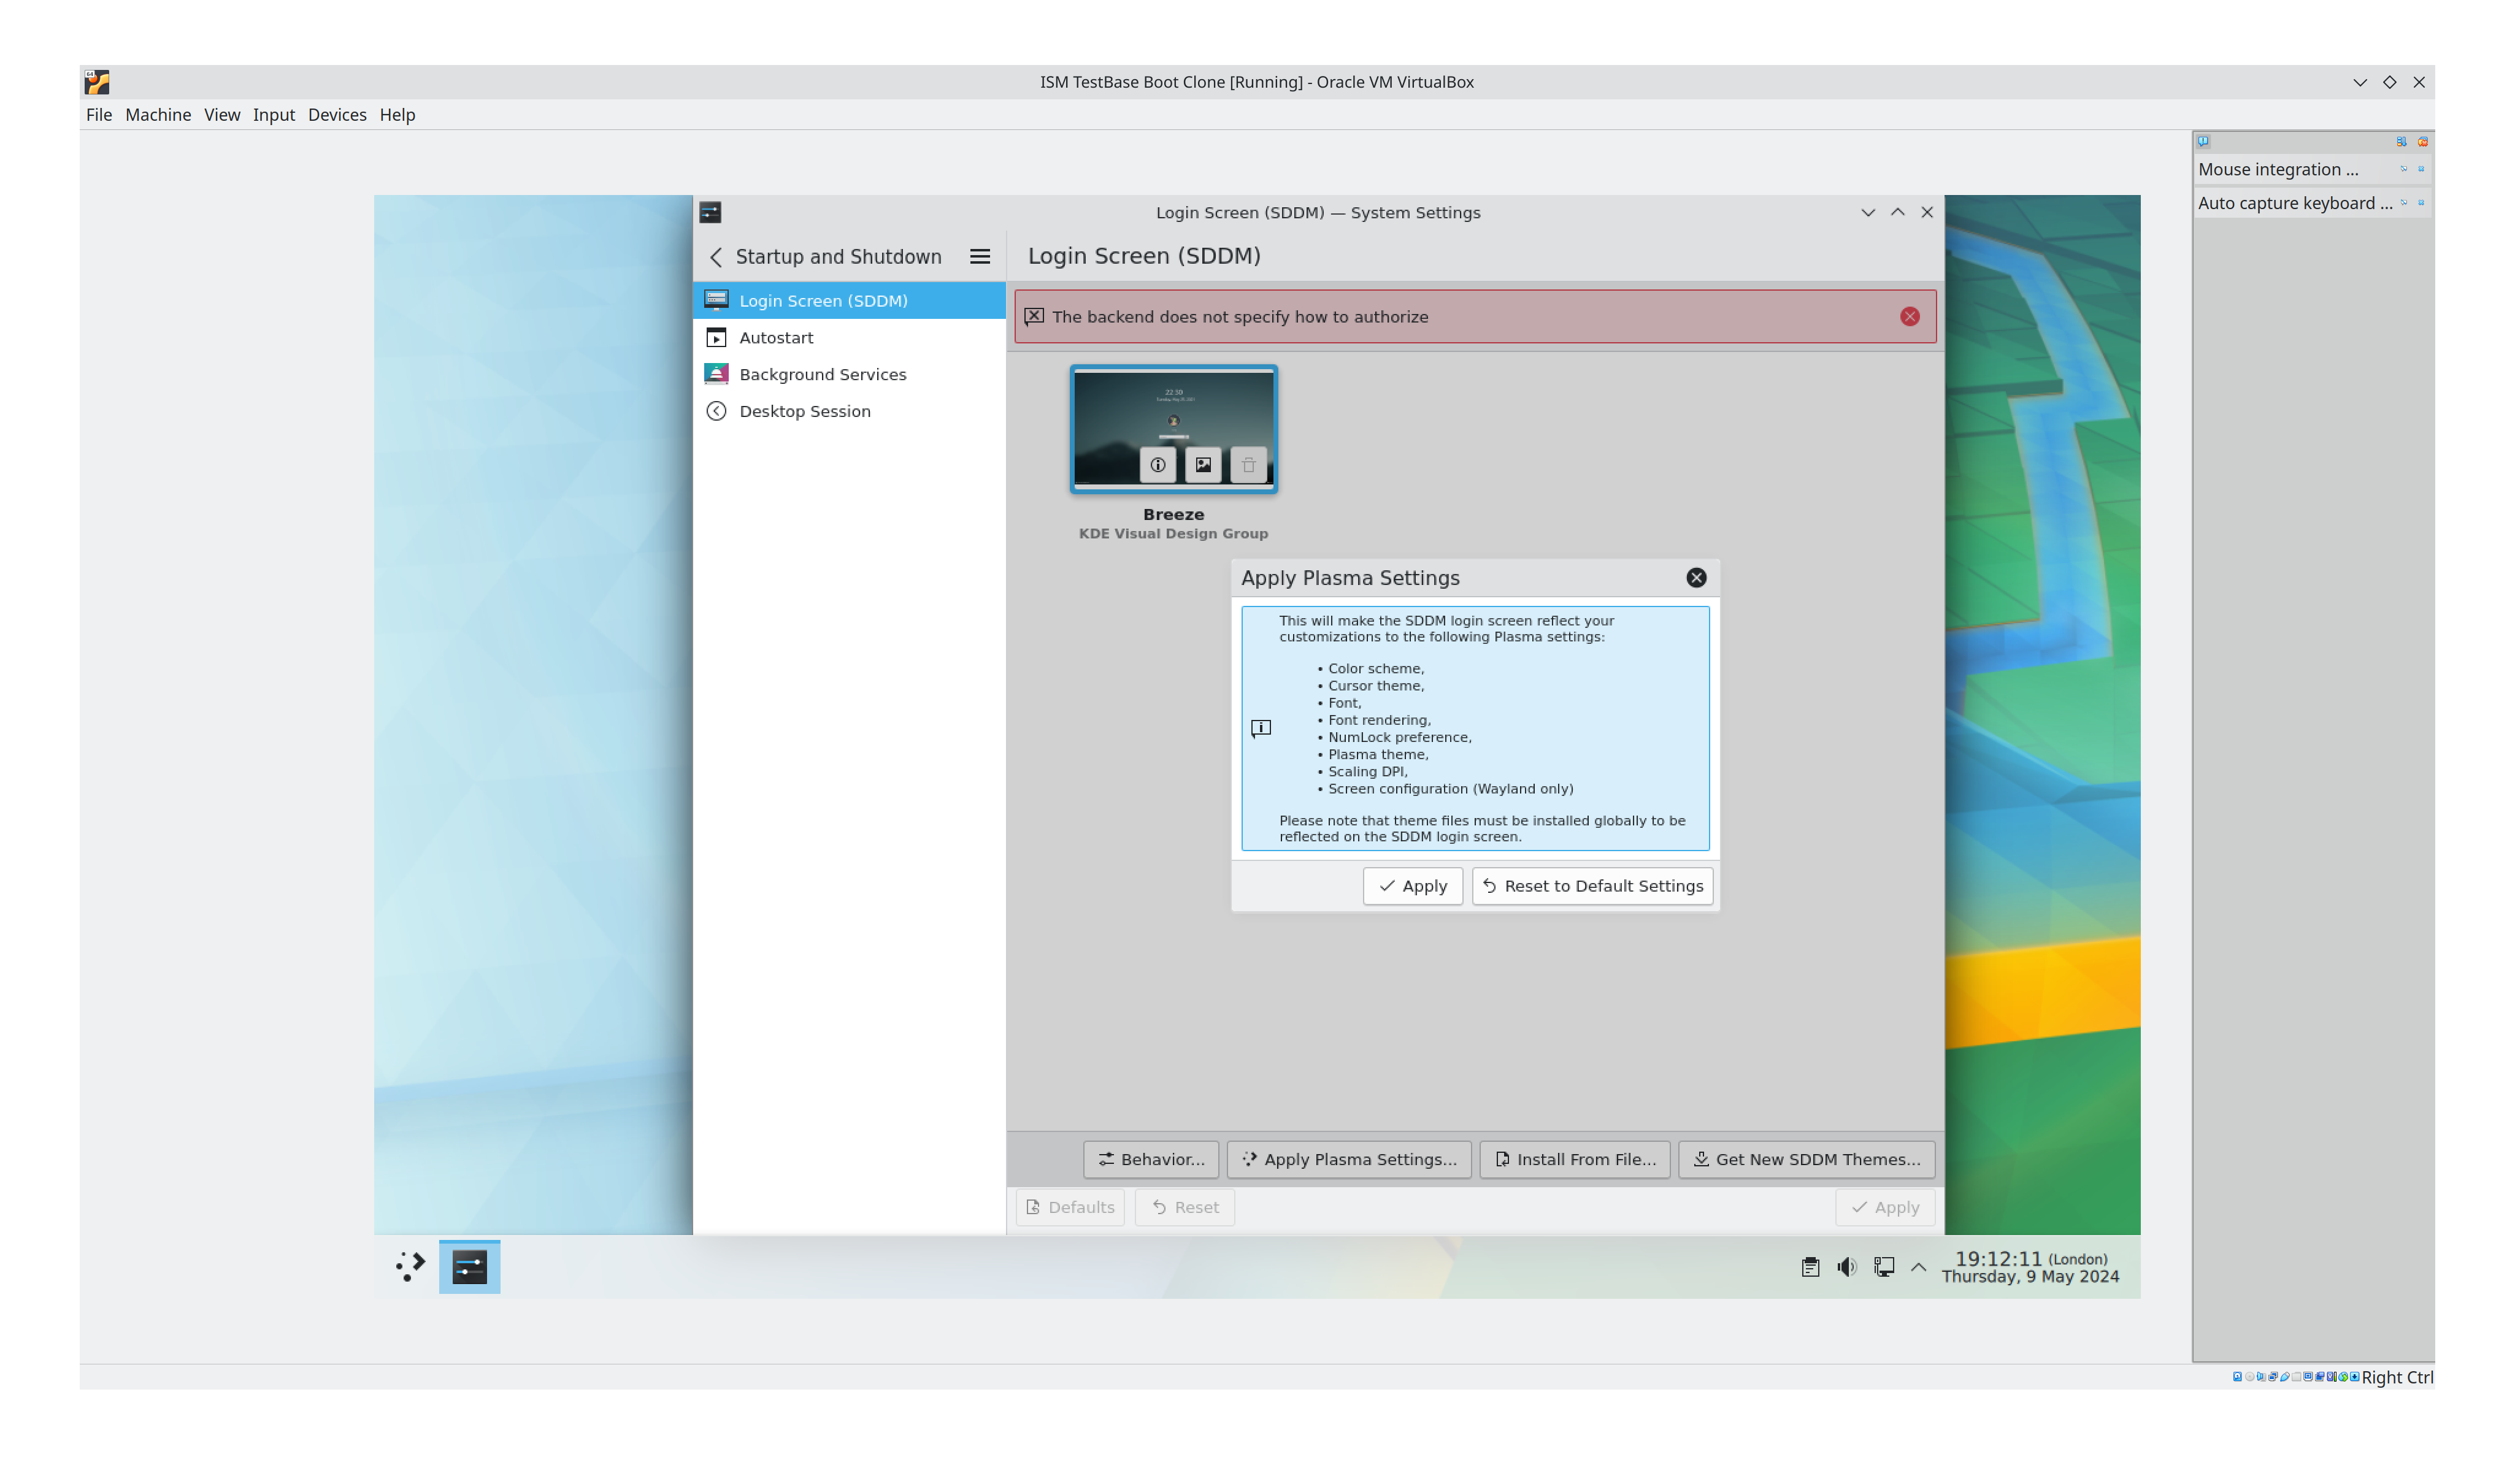Go back using the Startup and Shutdown arrow
Screen dimensions: 2515x1484
[x=716, y=257]
